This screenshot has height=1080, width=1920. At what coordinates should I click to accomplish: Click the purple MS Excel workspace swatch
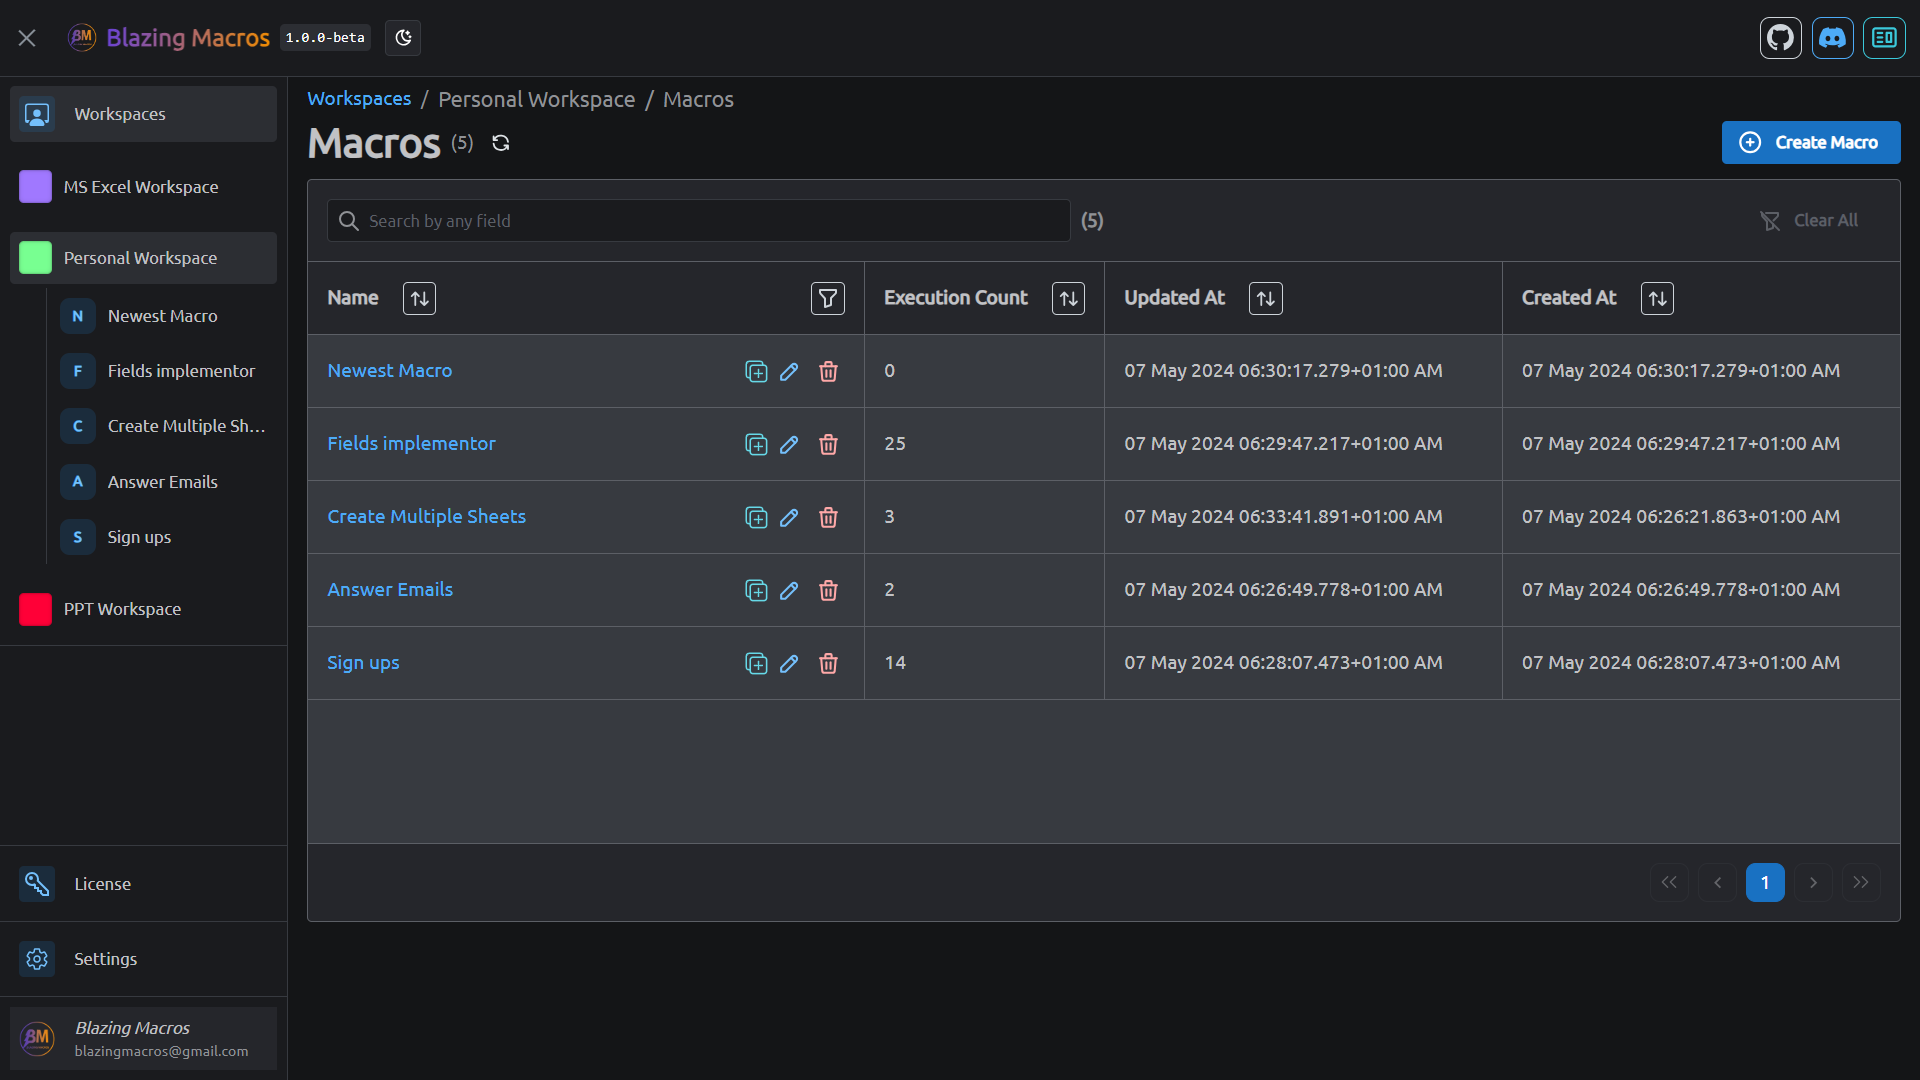(36, 187)
